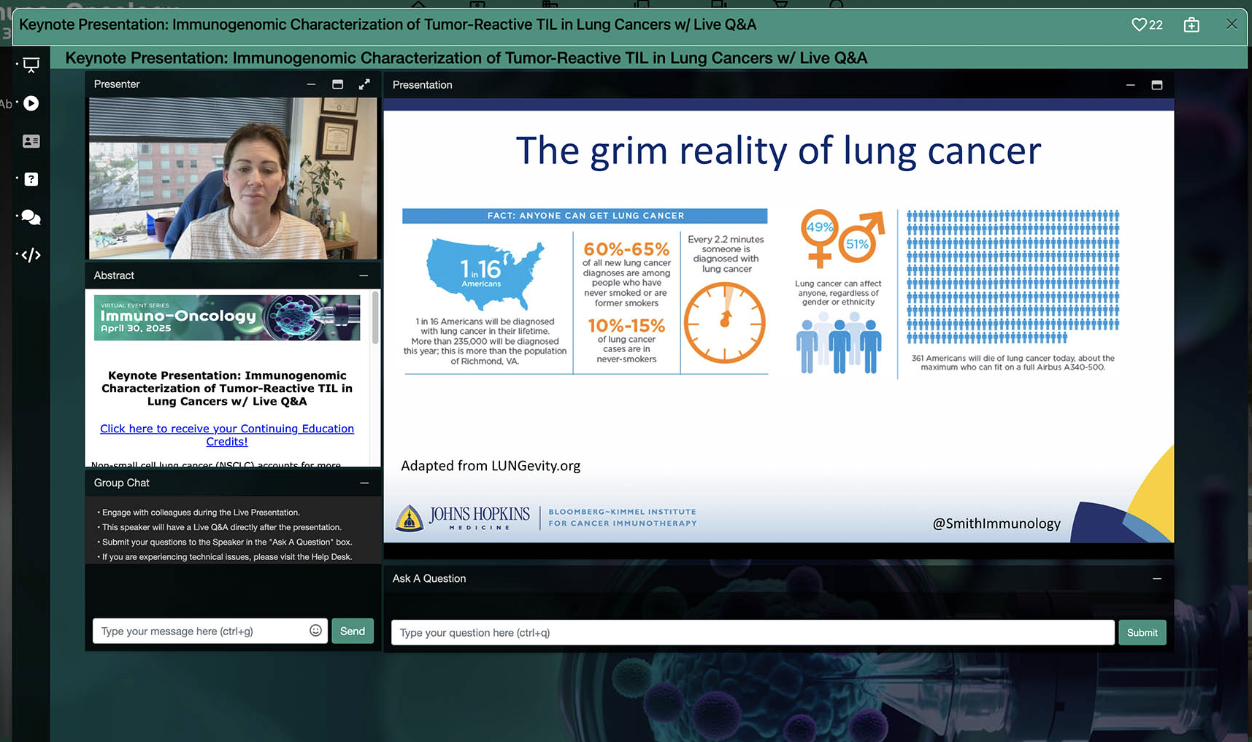Pop out the Presenter panel window

click(x=337, y=84)
